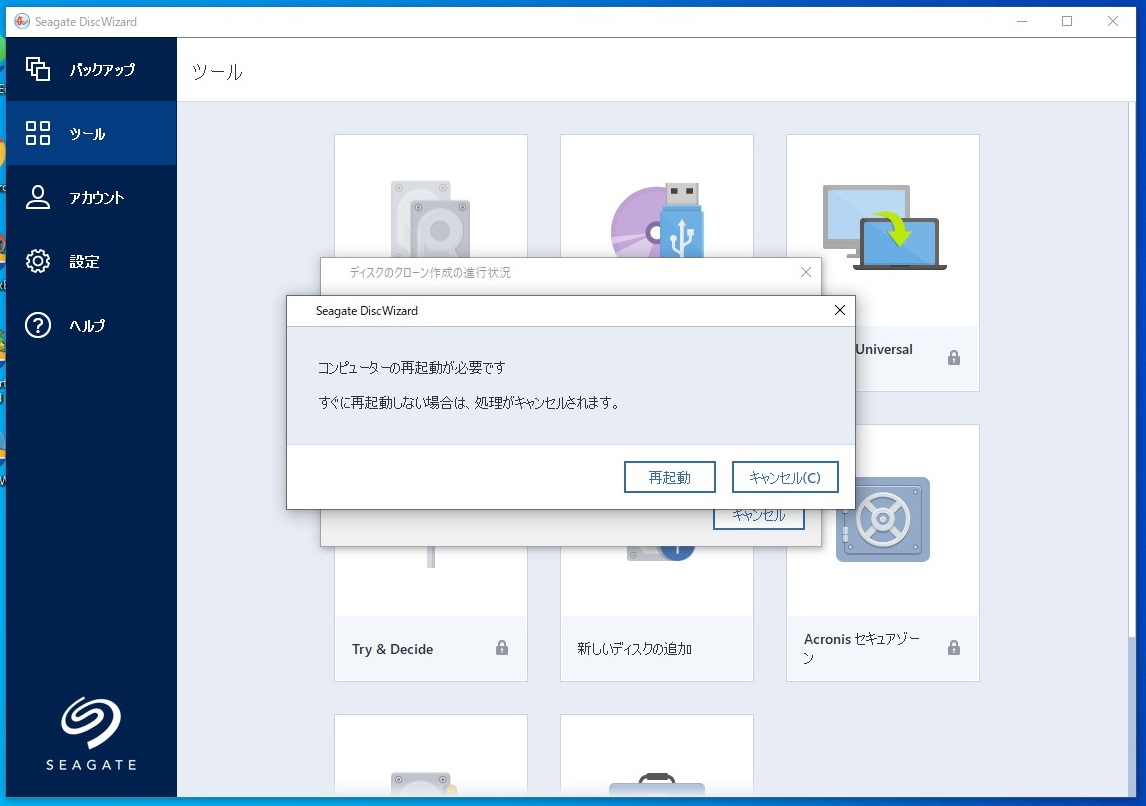Screen dimensions: 1146x806
Task: Click the backup icon in the sidebar
Action: (38, 69)
